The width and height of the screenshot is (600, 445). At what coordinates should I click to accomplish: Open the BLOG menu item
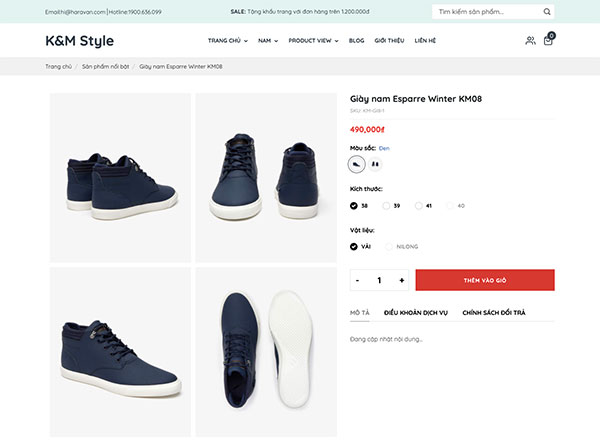tap(356, 41)
